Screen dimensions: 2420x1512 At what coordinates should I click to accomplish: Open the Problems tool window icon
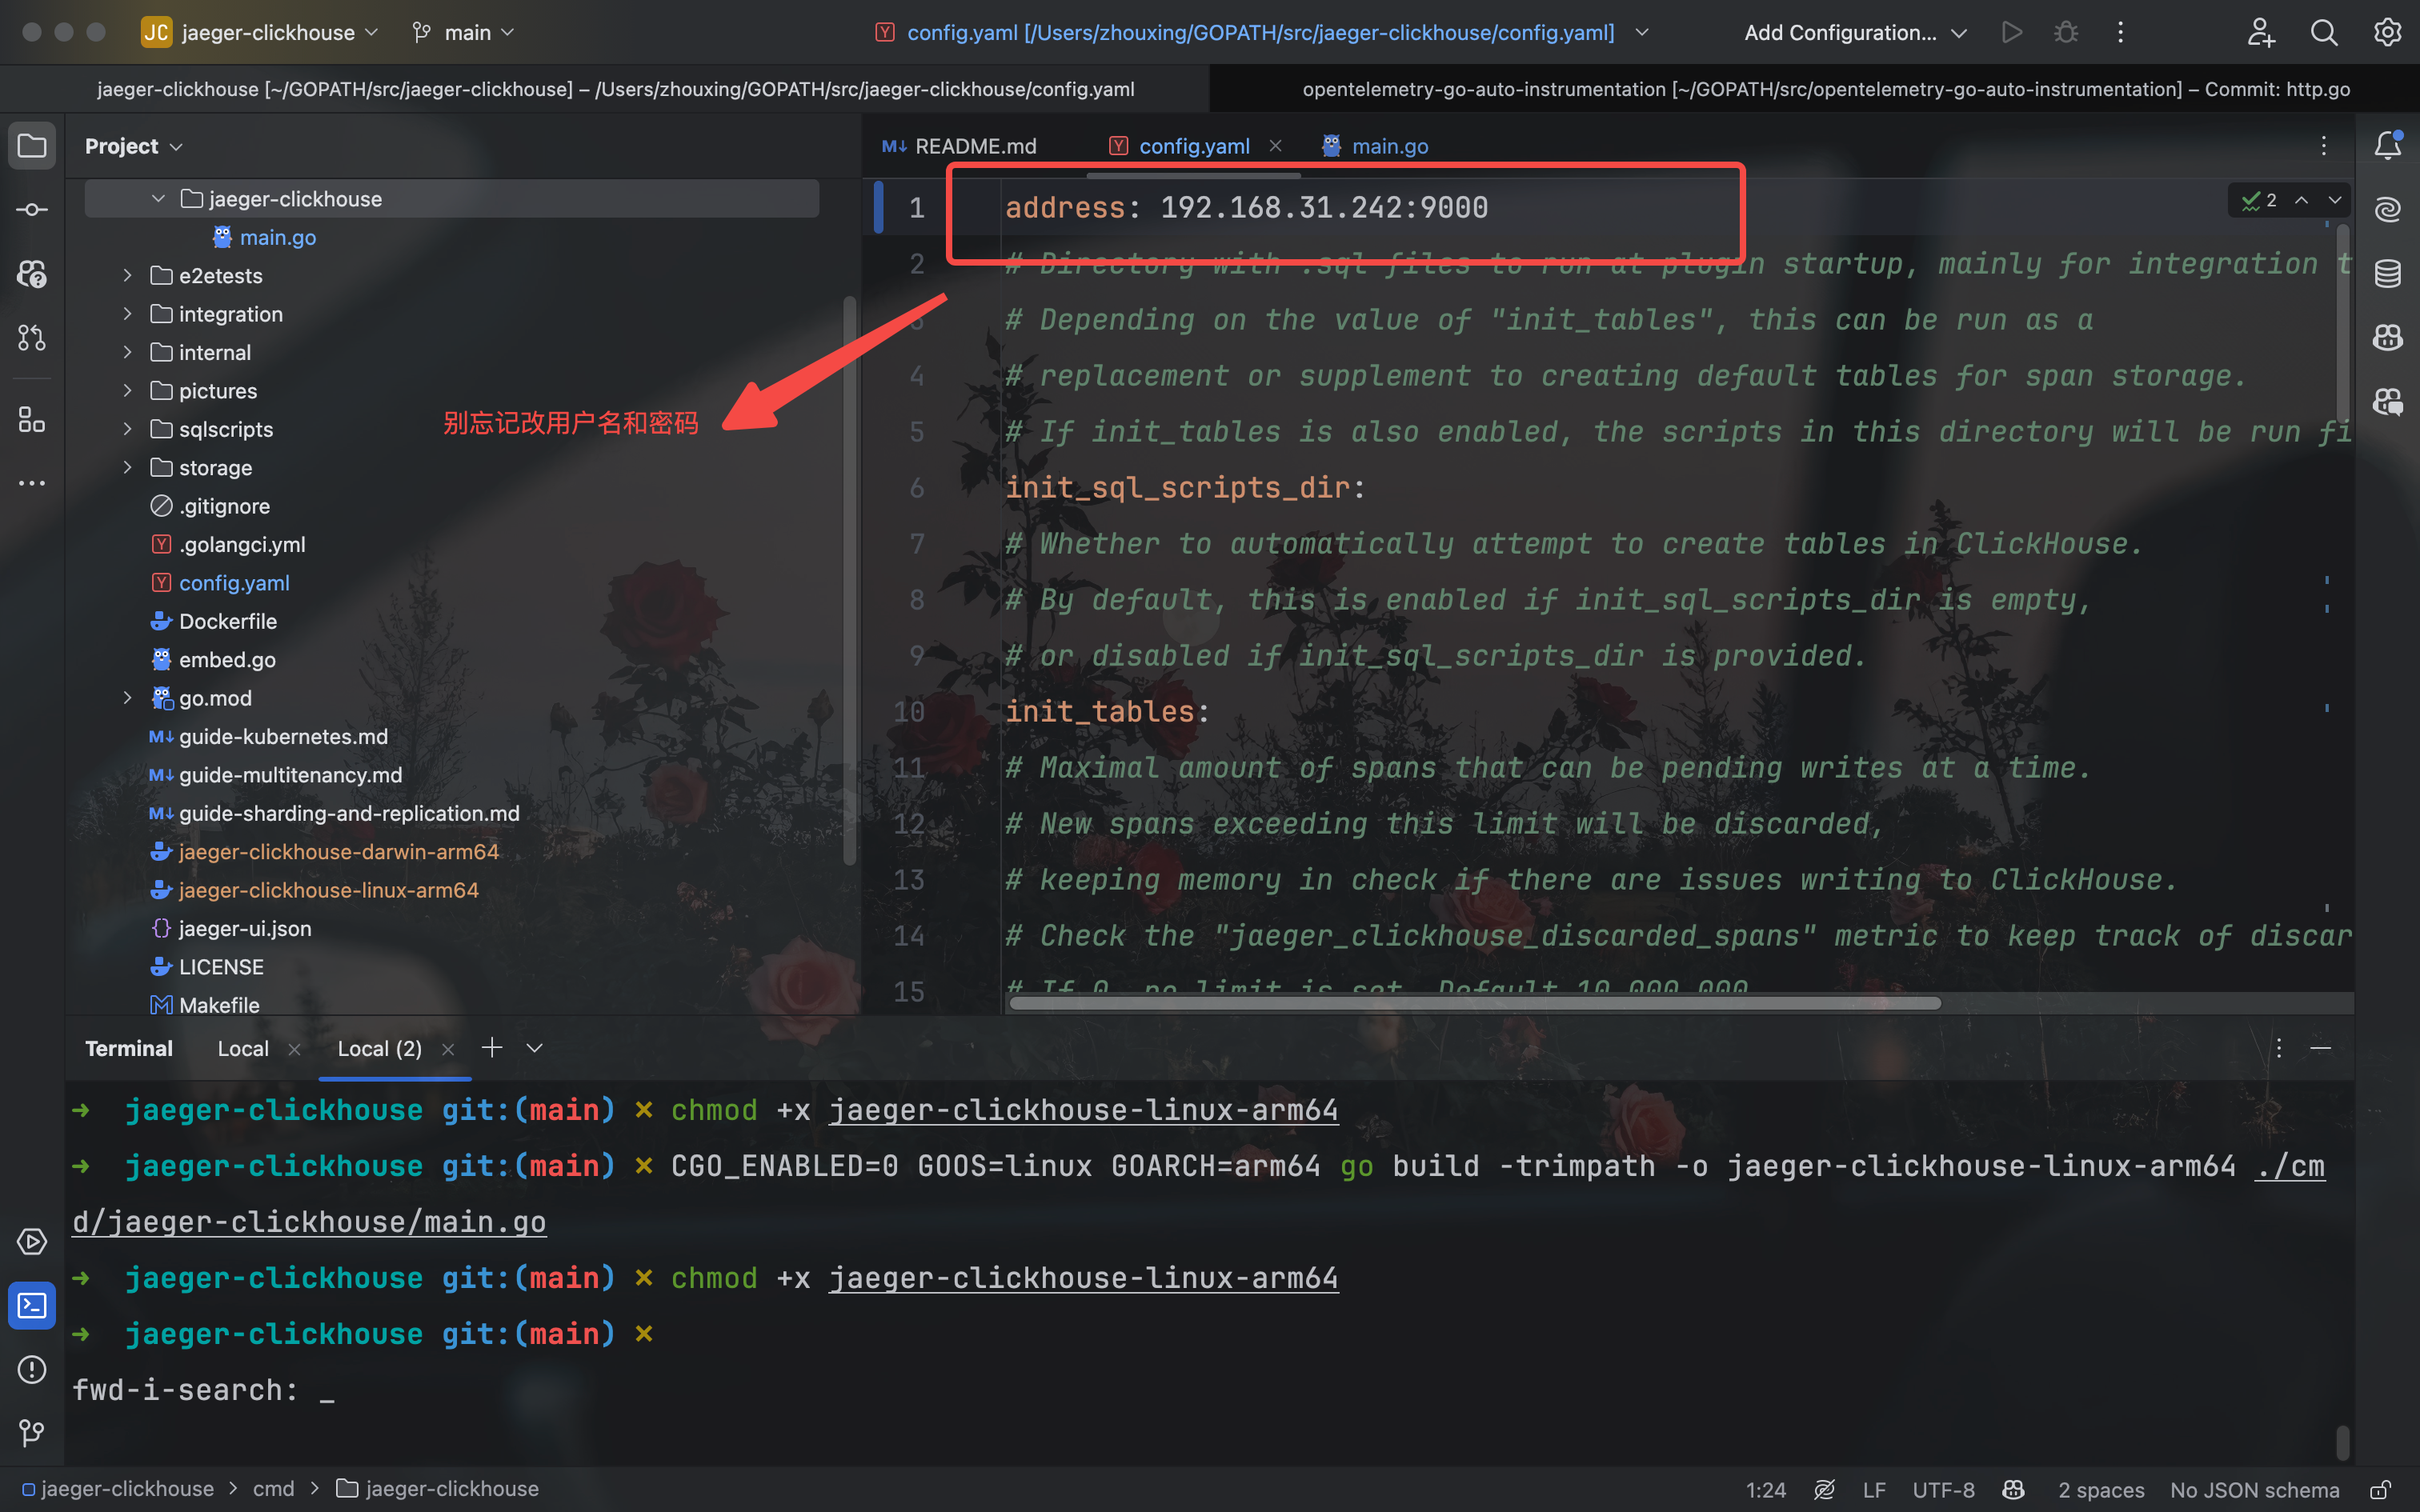[x=32, y=1369]
